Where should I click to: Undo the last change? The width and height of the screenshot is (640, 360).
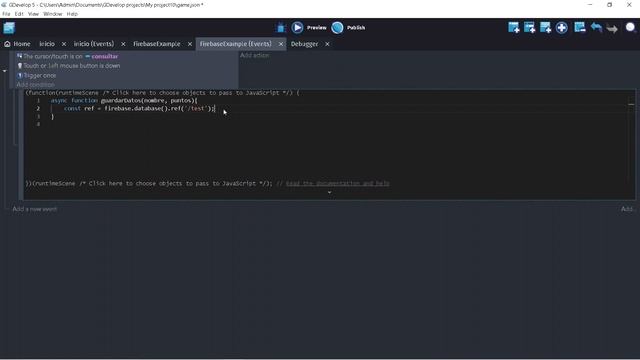[x=596, y=28]
